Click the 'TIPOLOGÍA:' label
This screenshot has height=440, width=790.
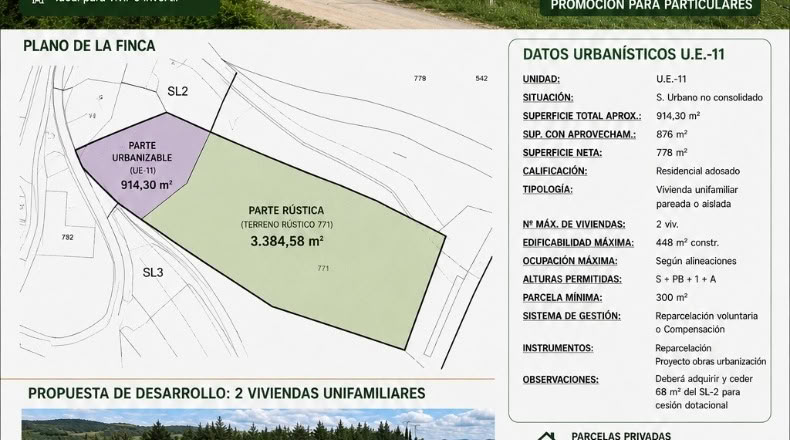tap(548, 190)
